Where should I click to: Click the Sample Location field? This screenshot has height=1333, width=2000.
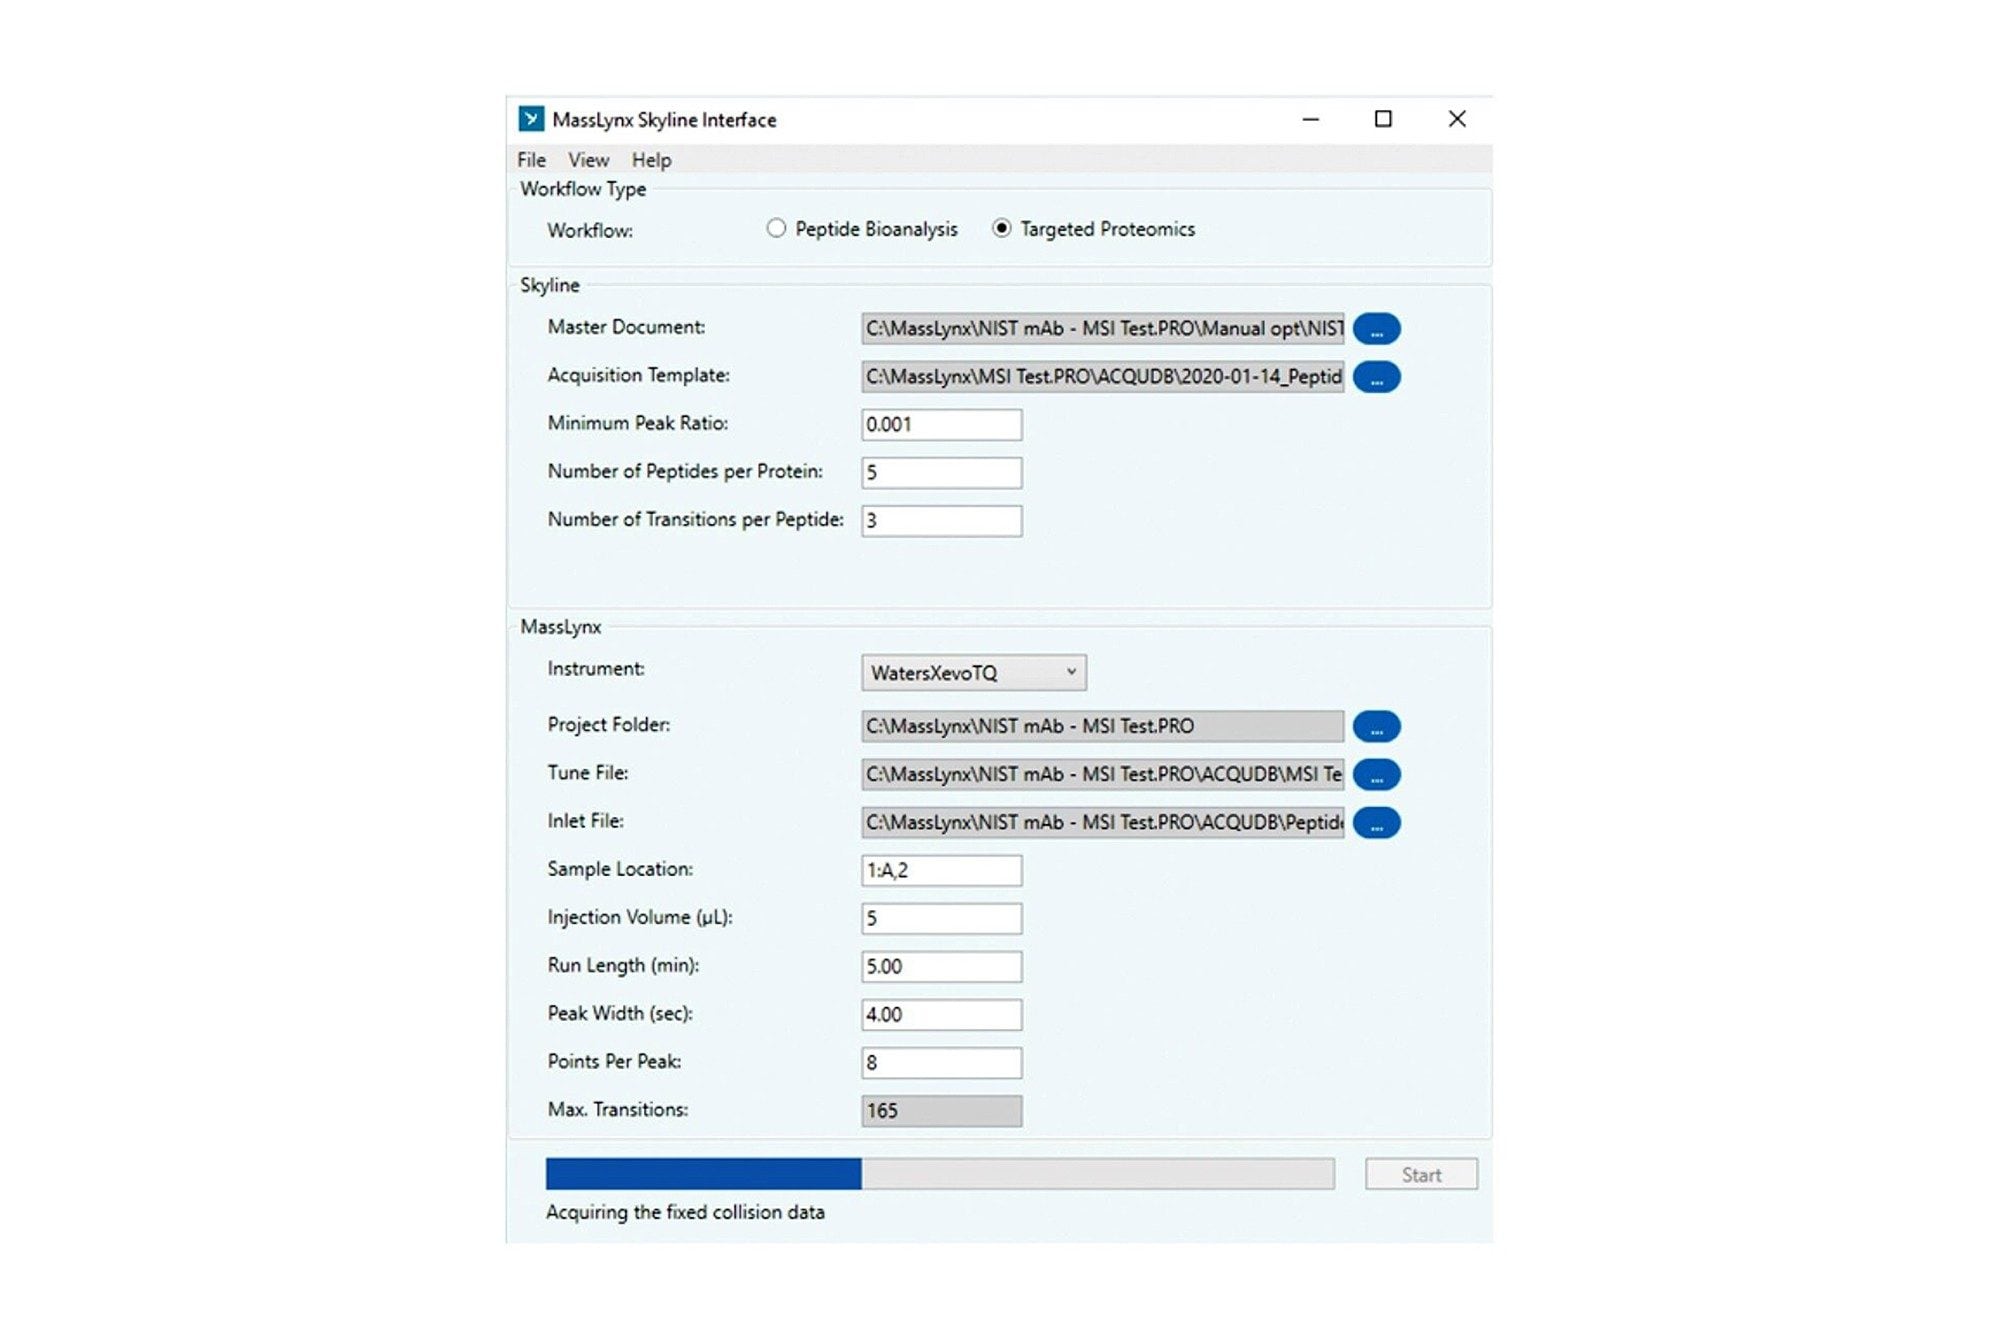[x=942, y=870]
